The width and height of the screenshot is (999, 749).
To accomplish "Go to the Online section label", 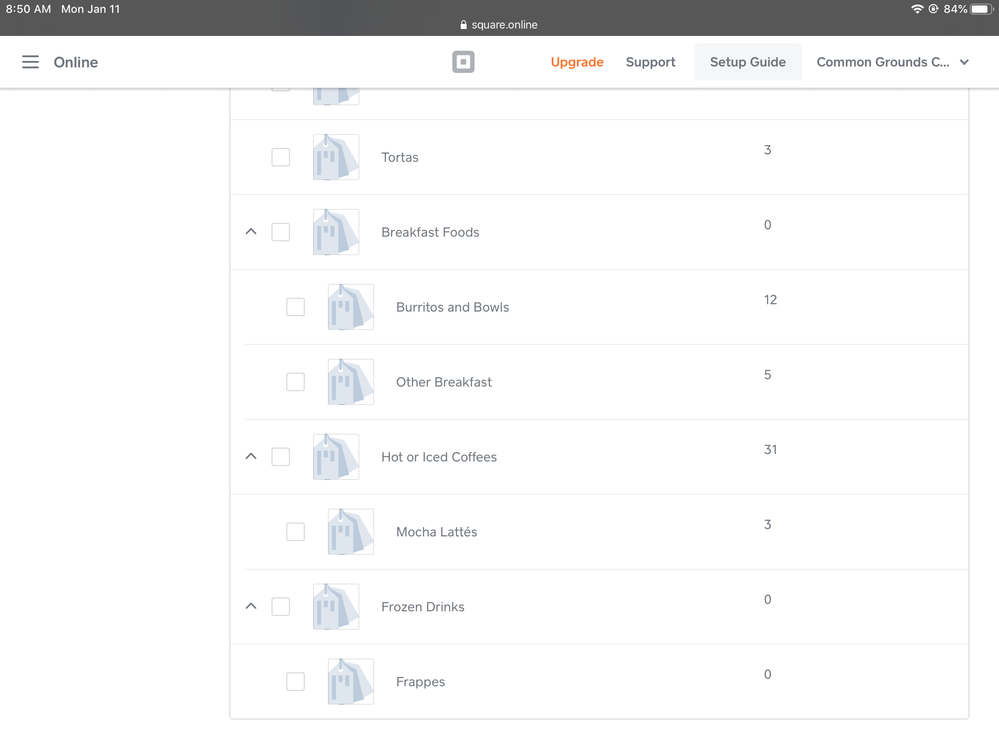I will (x=76, y=62).
